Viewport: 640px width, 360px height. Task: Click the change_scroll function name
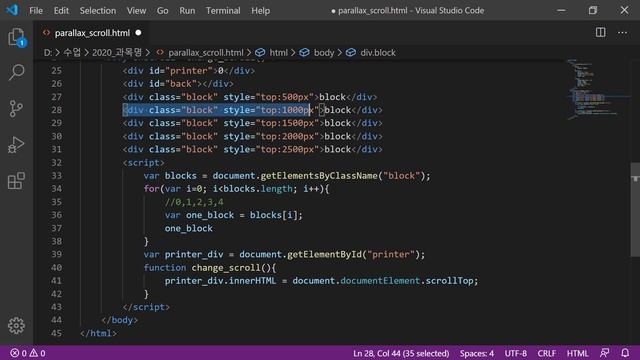(226, 267)
